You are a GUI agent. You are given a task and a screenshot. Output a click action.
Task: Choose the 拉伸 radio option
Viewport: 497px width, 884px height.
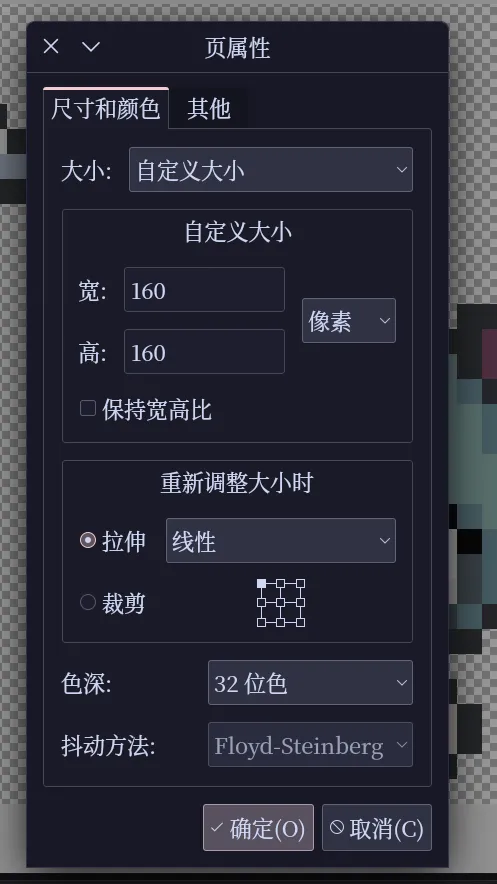tap(88, 541)
